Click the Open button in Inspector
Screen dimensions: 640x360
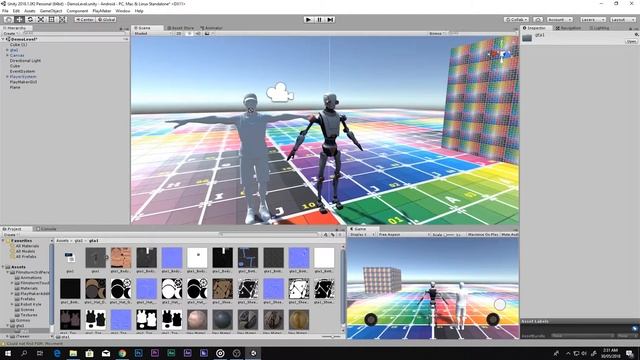[631, 41]
